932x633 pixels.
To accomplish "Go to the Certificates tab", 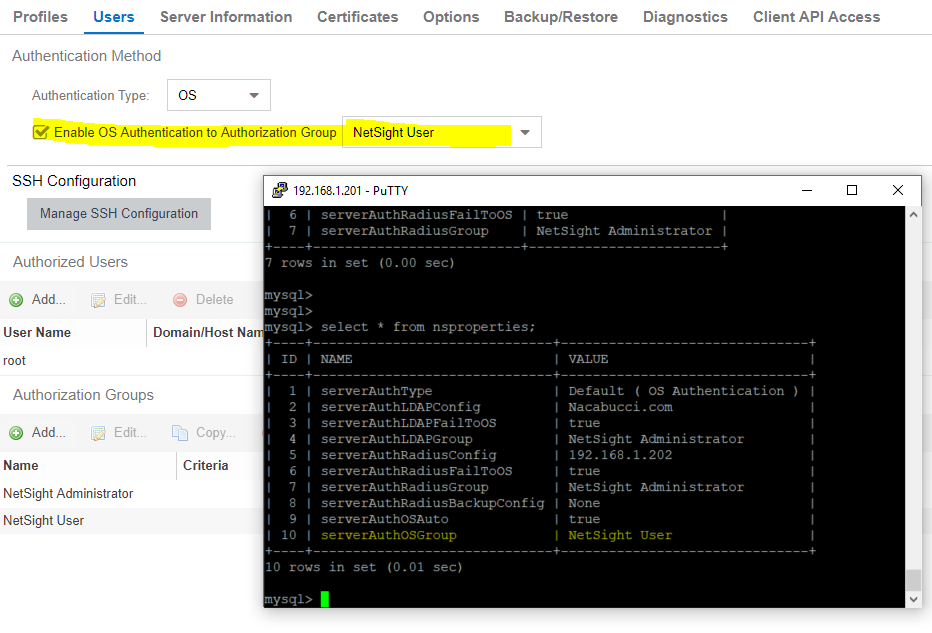I will coord(357,17).
